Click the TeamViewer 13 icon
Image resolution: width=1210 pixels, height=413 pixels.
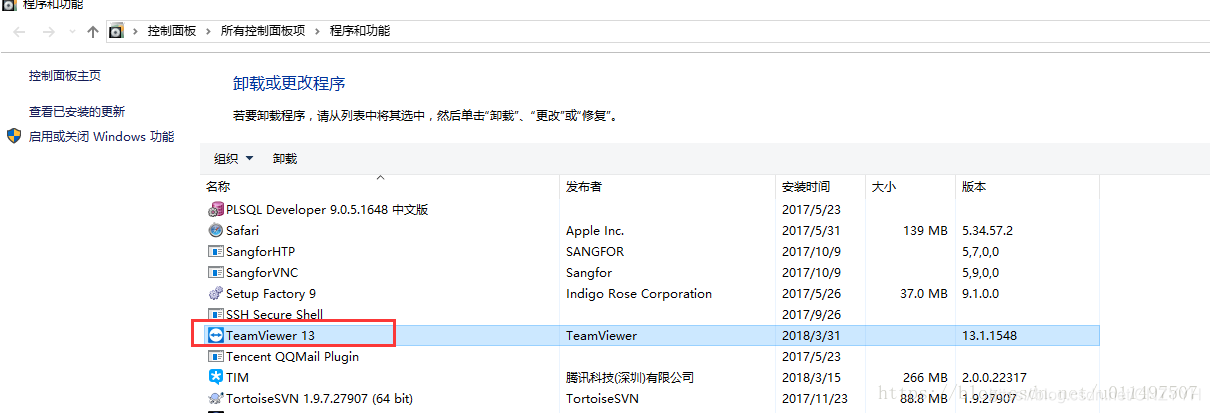215,336
